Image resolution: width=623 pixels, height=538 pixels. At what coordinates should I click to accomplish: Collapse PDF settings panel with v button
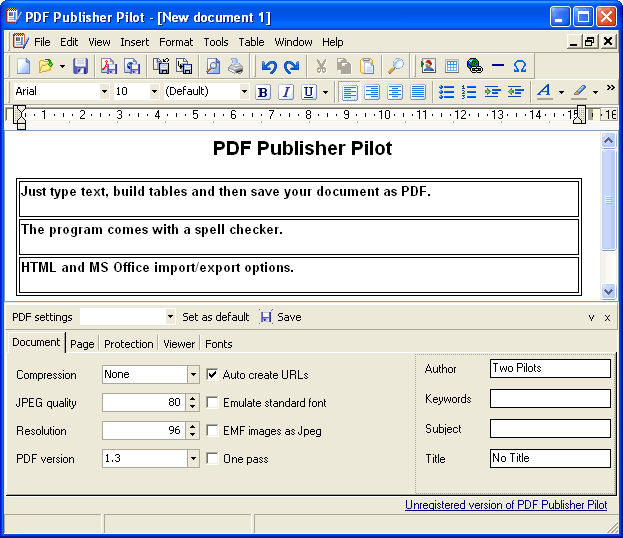[x=591, y=317]
